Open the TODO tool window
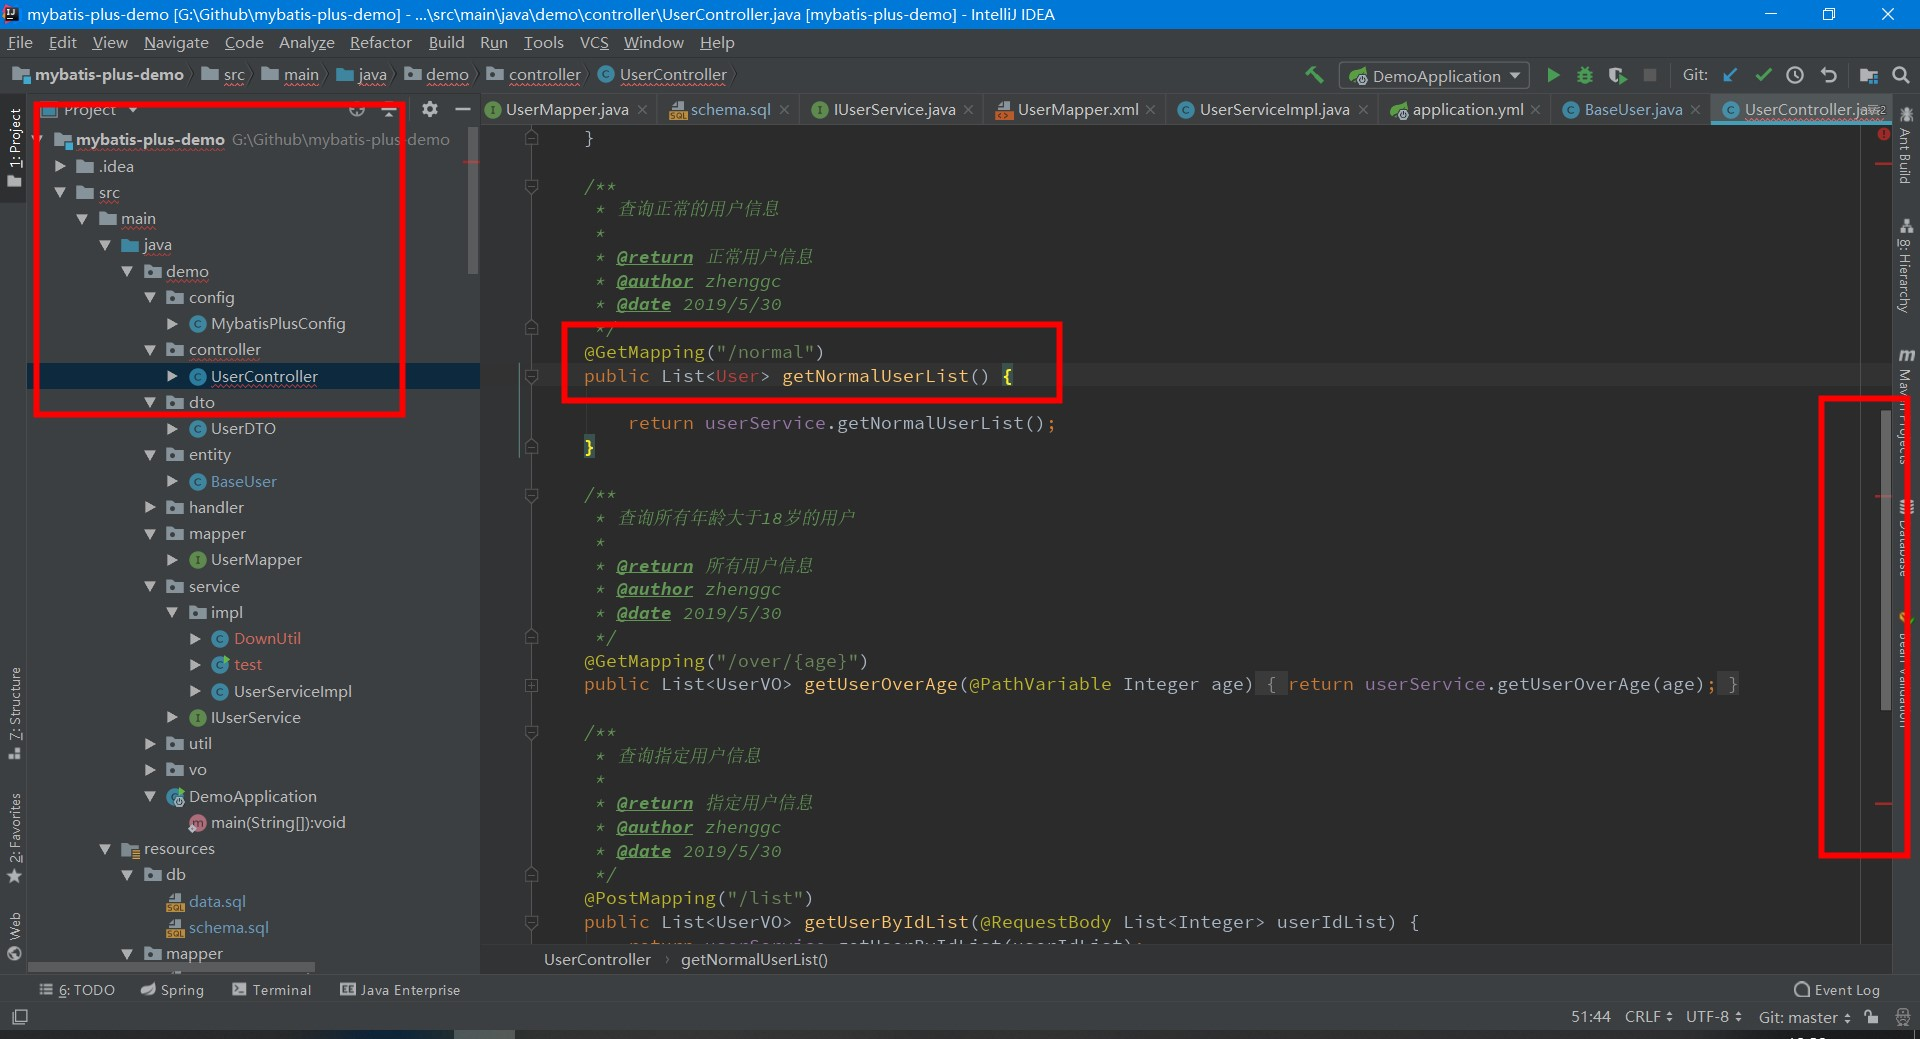 77,990
